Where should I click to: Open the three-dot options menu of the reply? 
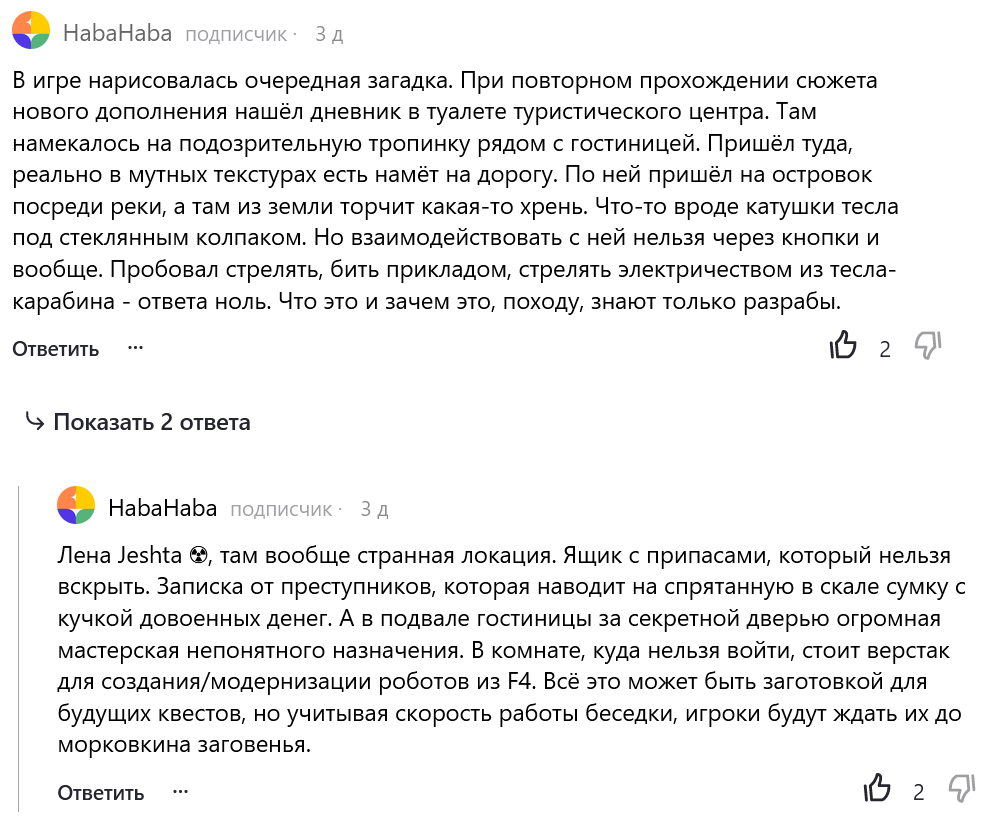181,793
